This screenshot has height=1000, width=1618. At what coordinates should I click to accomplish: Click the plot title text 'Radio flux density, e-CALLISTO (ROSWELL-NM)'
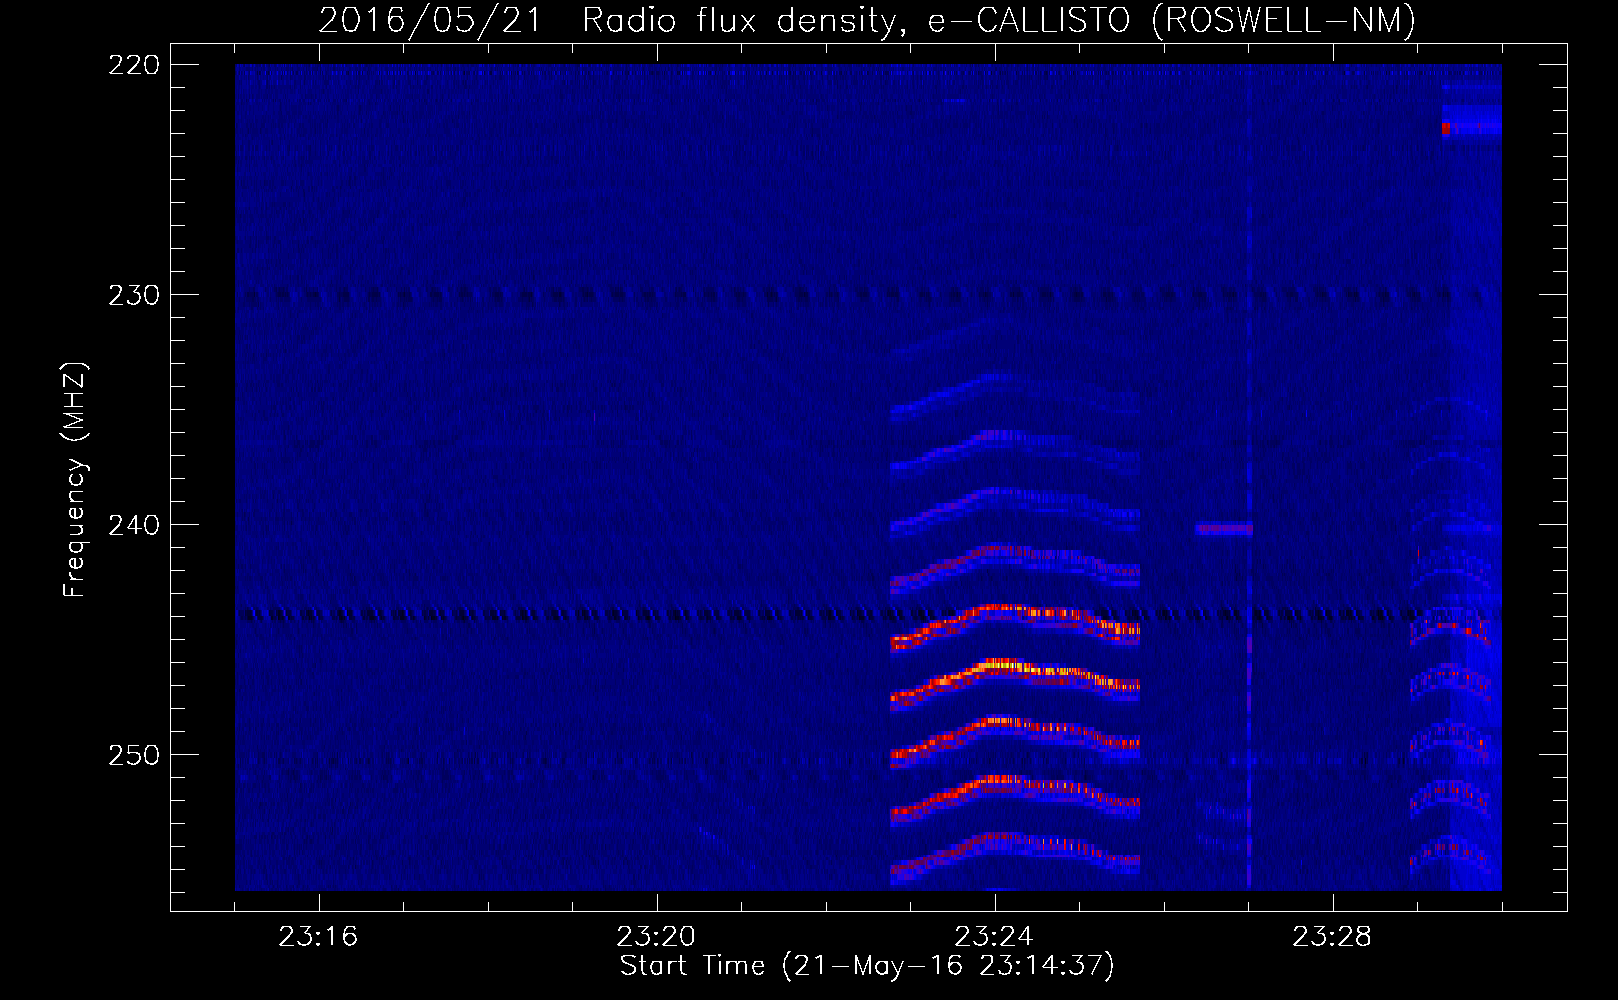click(x=999, y=20)
